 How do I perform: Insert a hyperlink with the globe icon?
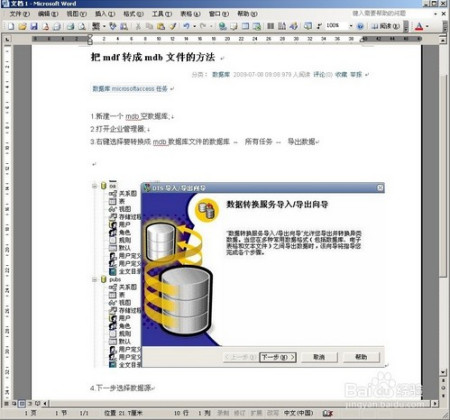(222, 26)
